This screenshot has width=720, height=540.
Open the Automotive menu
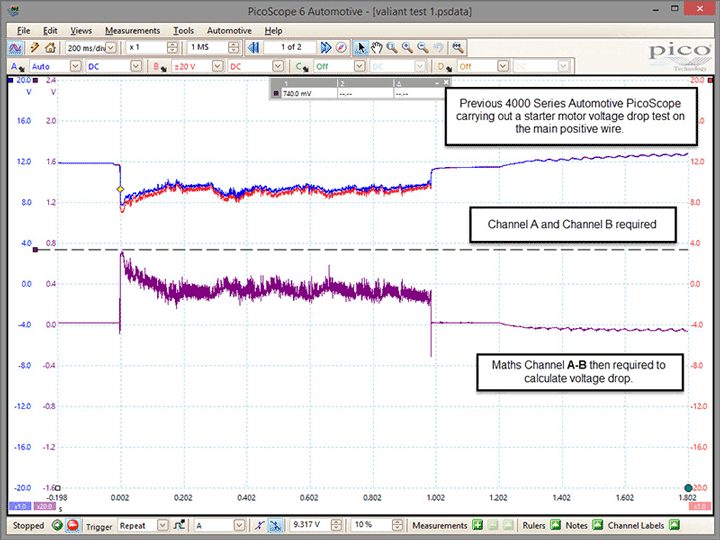(x=229, y=31)
